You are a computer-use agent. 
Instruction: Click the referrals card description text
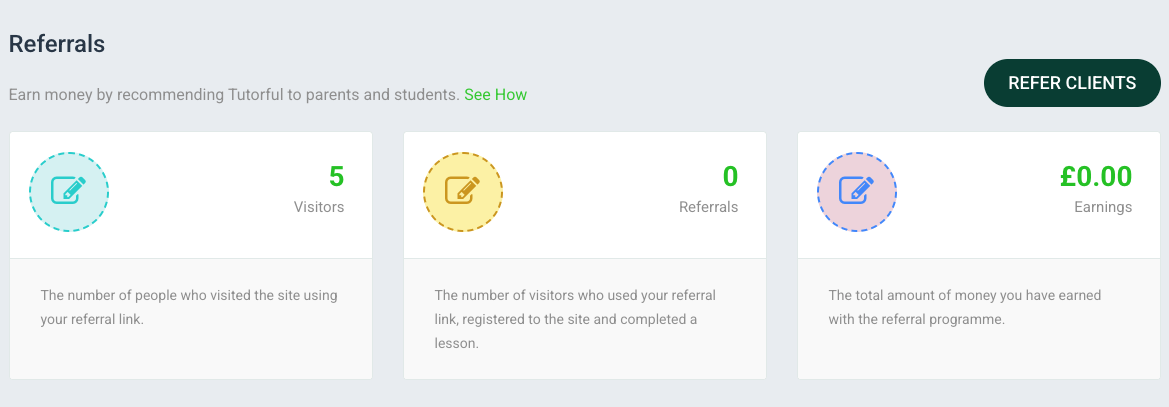[575, 319]
